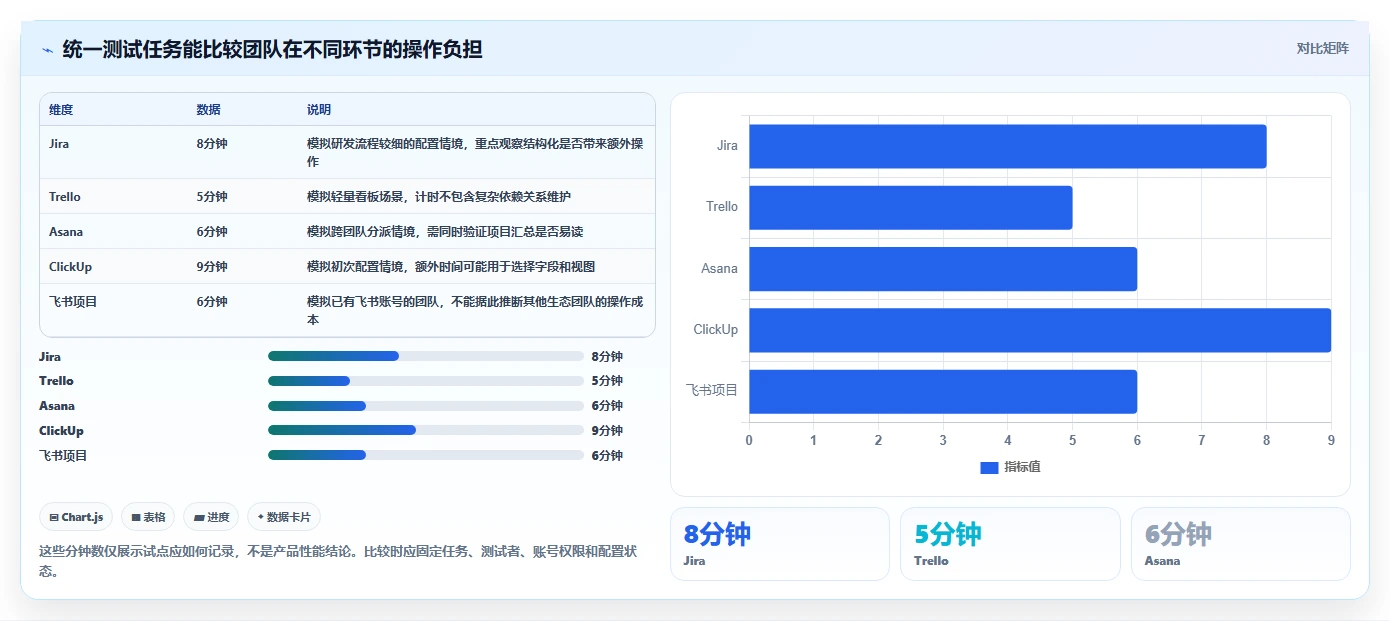Click the x-axis tick label 5

(1072, 440)
